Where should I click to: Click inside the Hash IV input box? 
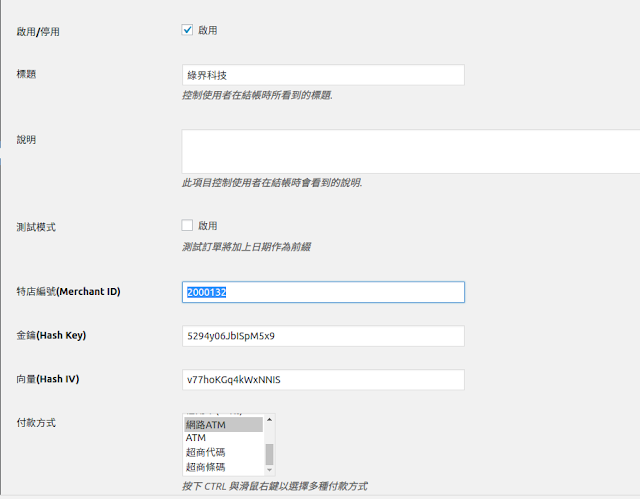pyautogui.click(x=323, y=380)
